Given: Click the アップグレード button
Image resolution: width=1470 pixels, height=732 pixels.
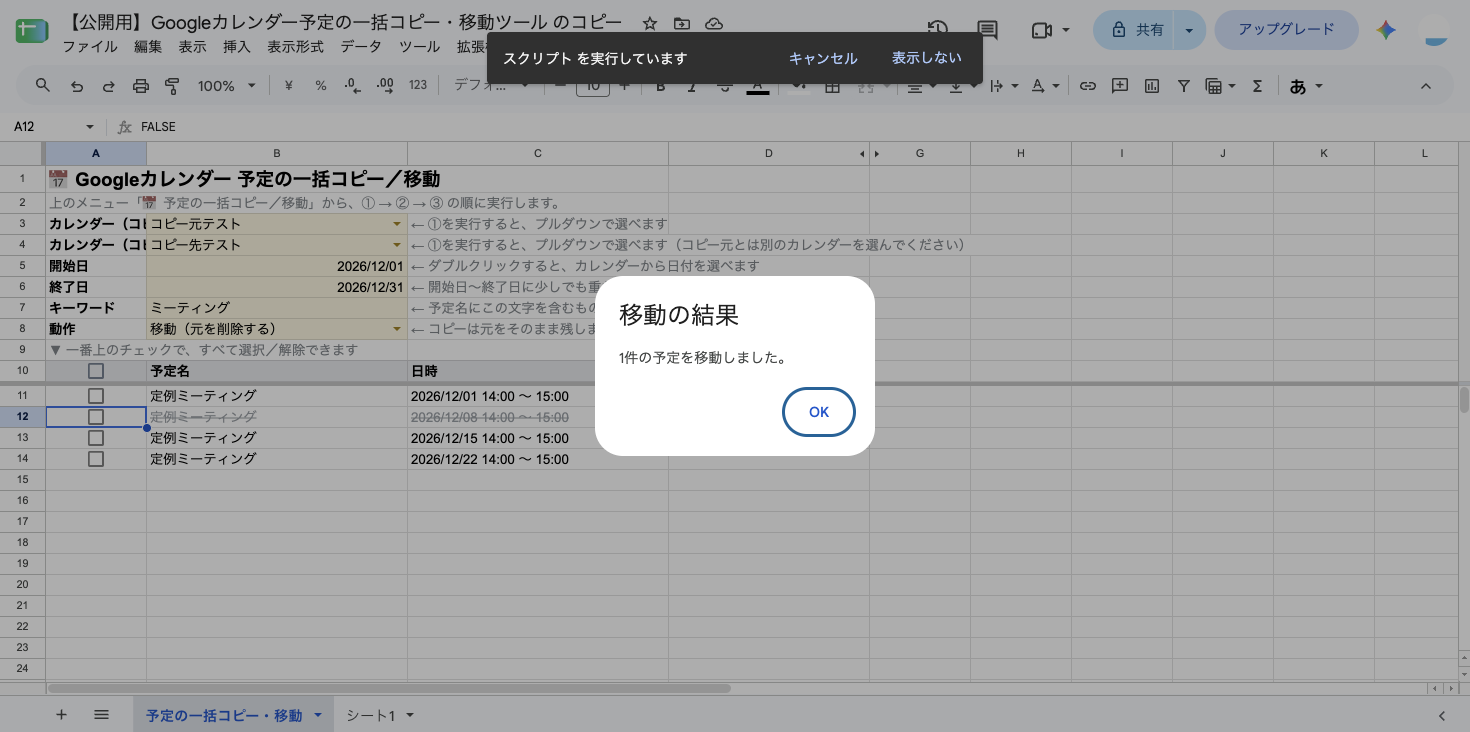Looking at the screenshot, I should pyautogui.click(x=1286, y=30).
